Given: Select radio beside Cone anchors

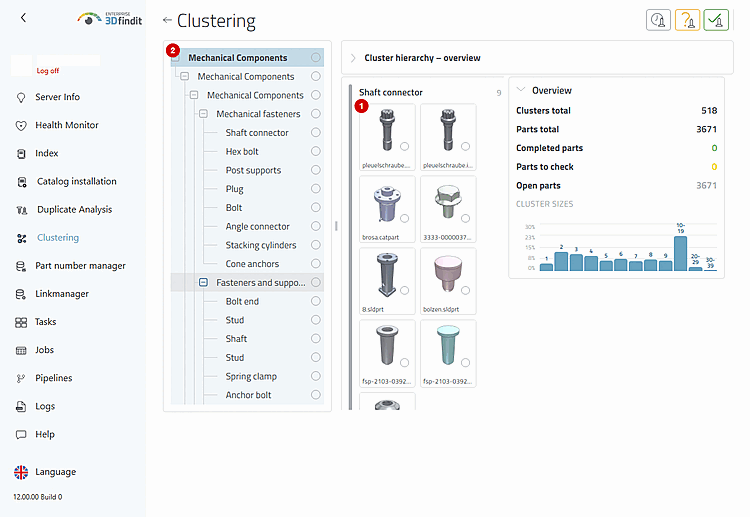Looking at the screenshot, I should 316,264.
